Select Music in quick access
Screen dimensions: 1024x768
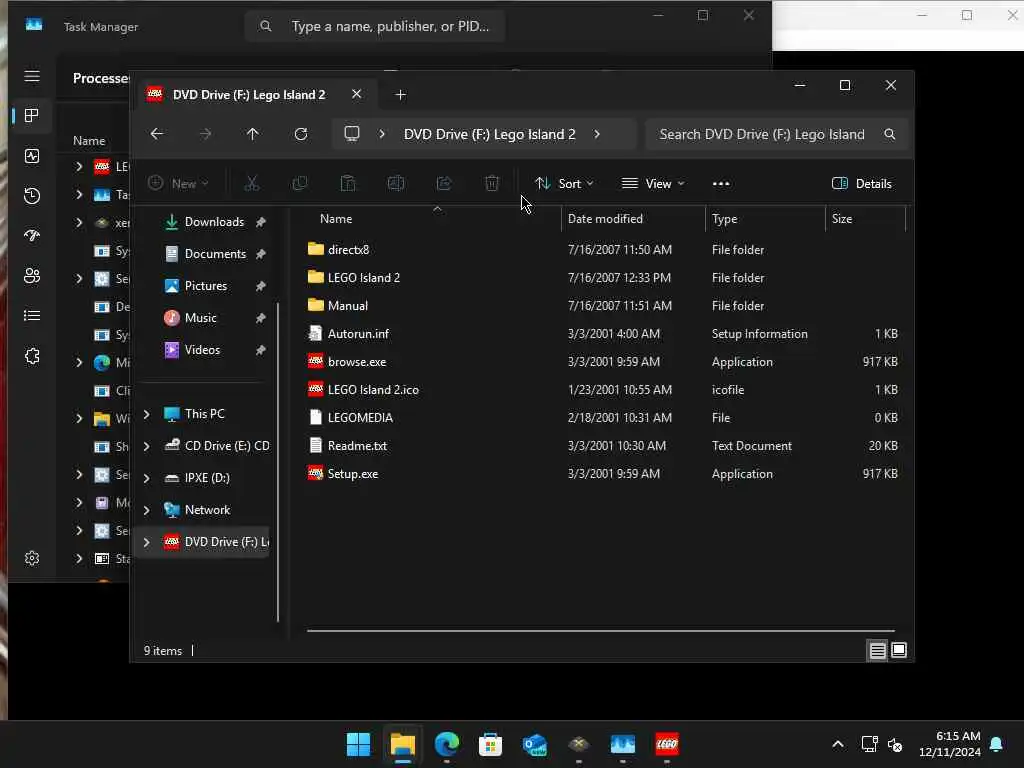[x=200, y=318]
